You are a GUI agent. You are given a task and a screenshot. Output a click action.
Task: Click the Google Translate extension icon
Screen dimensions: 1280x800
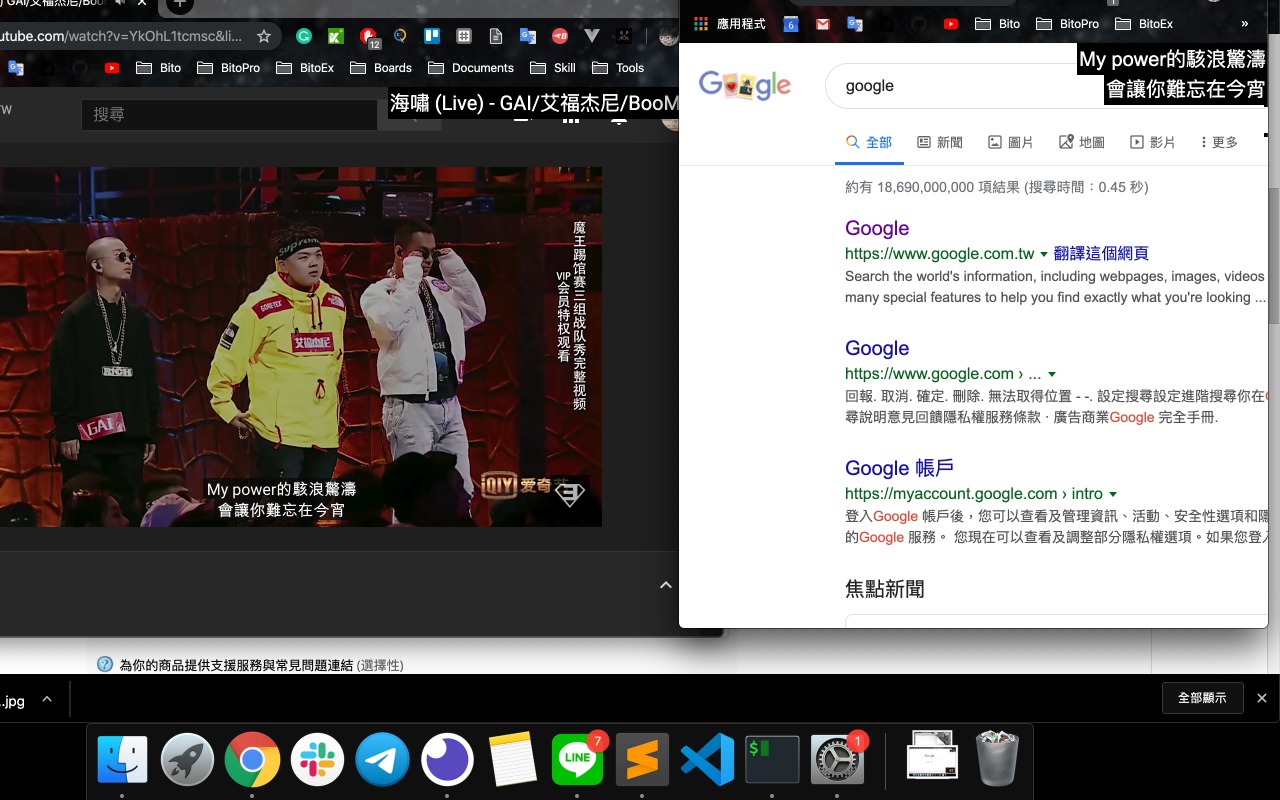pyautogui.click(x=853, y=24)
